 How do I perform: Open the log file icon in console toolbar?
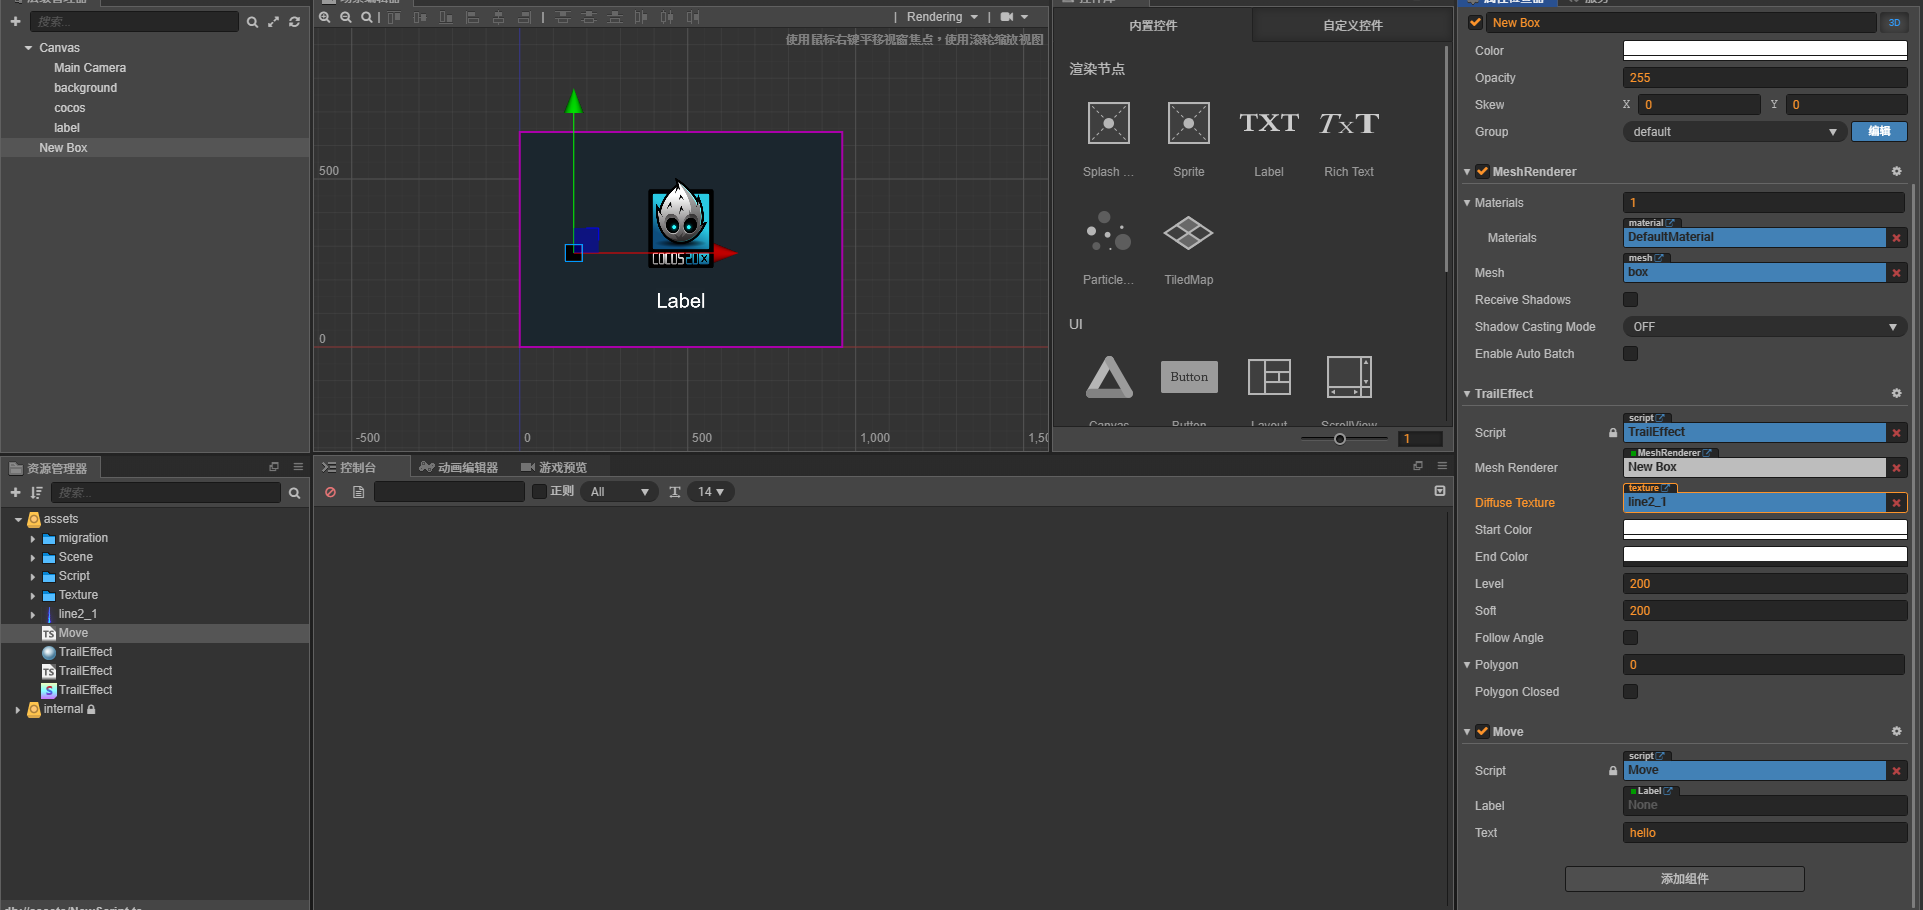pos(358,492)
